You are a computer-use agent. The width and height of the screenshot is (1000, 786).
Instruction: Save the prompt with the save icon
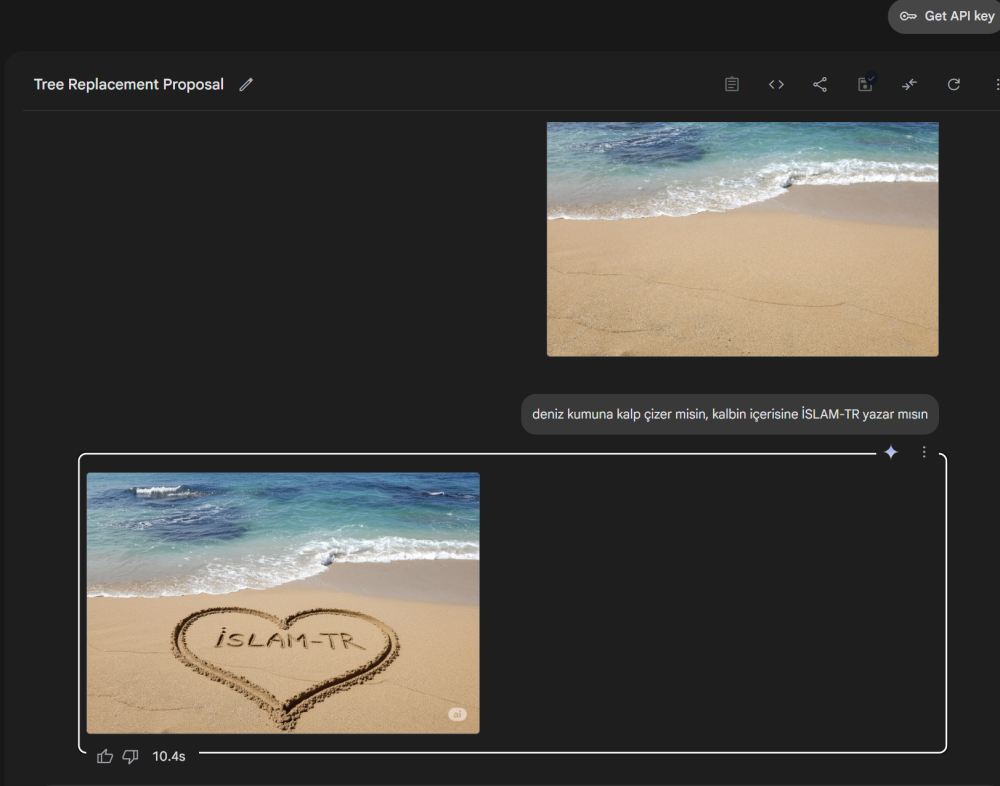pos(865,84)
